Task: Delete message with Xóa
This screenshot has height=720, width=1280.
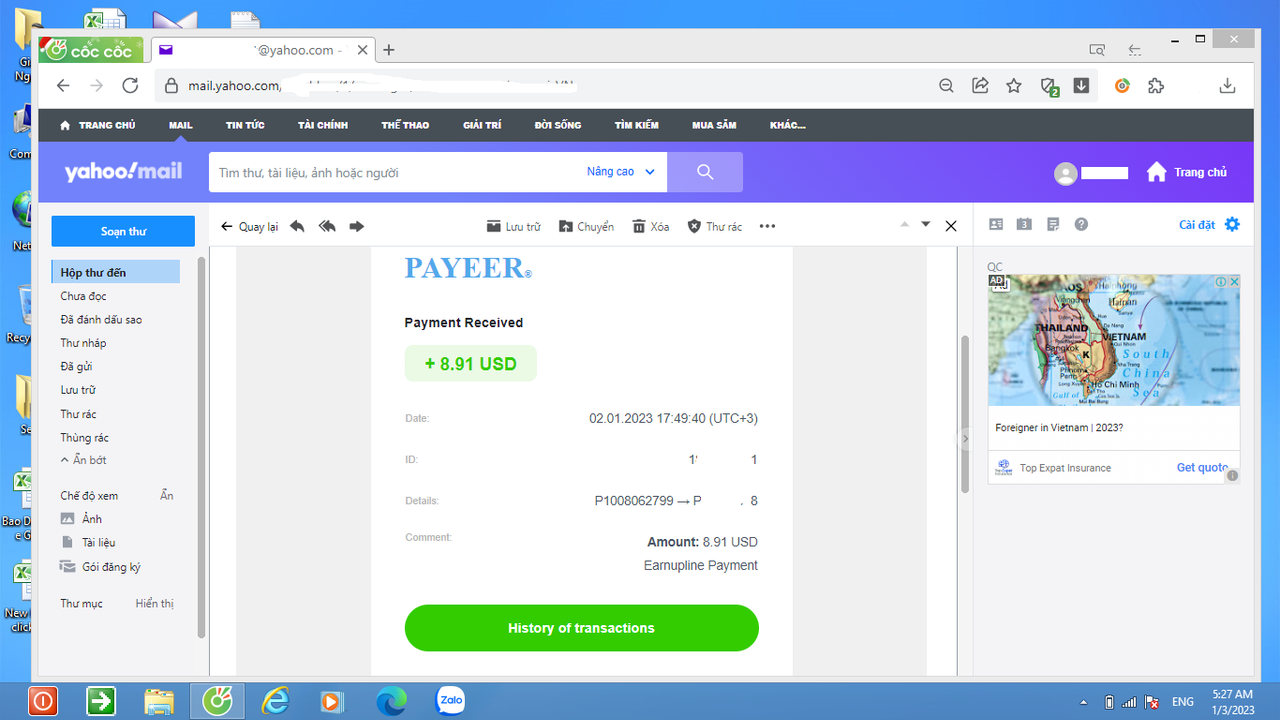Action: pos(651,227)
